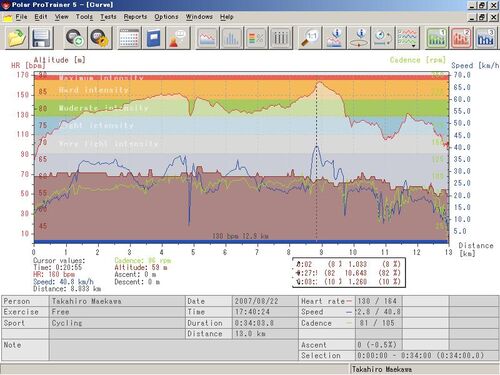Click the dotted cursor line at 160 bpm peak

click(317, 160)
